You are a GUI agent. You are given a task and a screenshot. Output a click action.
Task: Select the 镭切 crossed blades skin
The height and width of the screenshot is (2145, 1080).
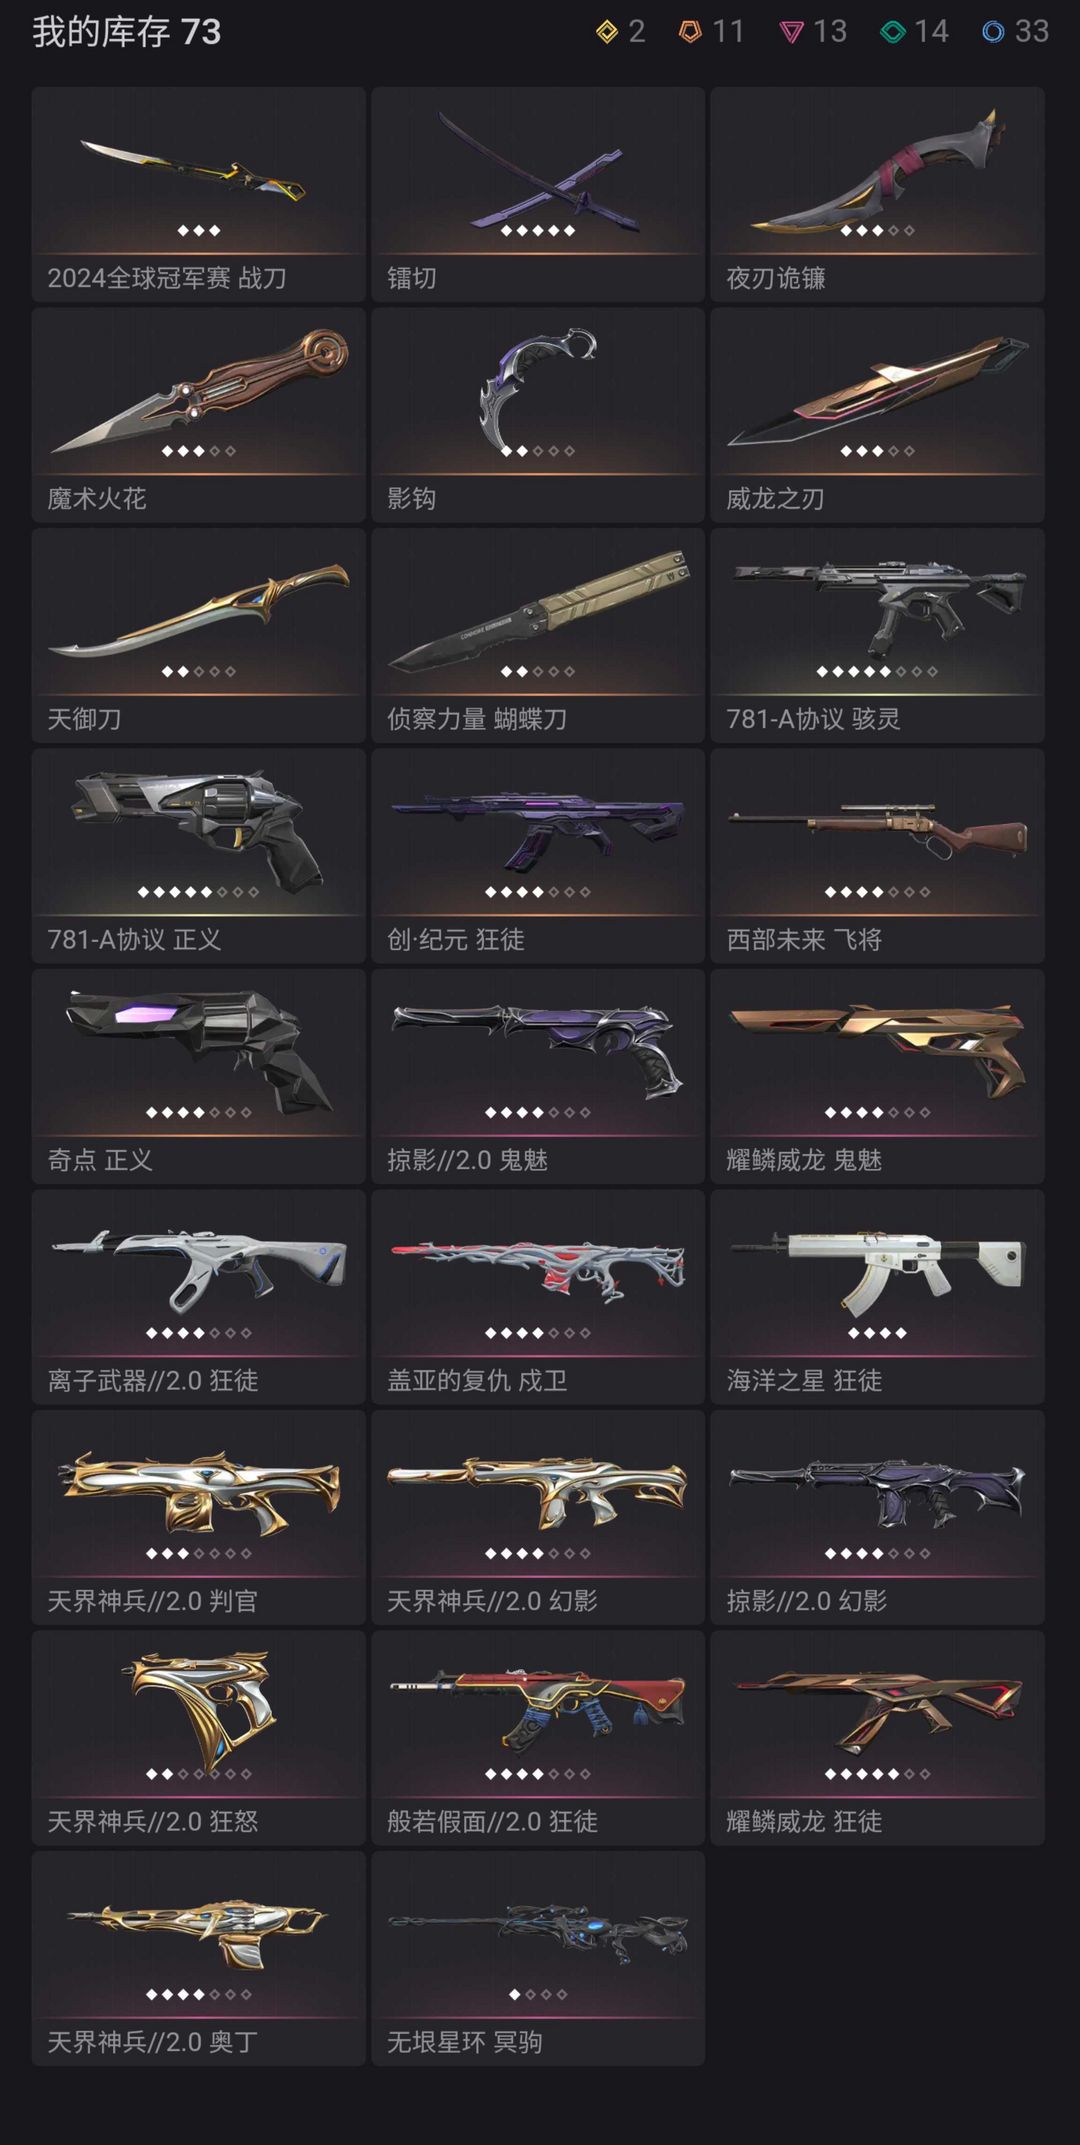point(538,194)
